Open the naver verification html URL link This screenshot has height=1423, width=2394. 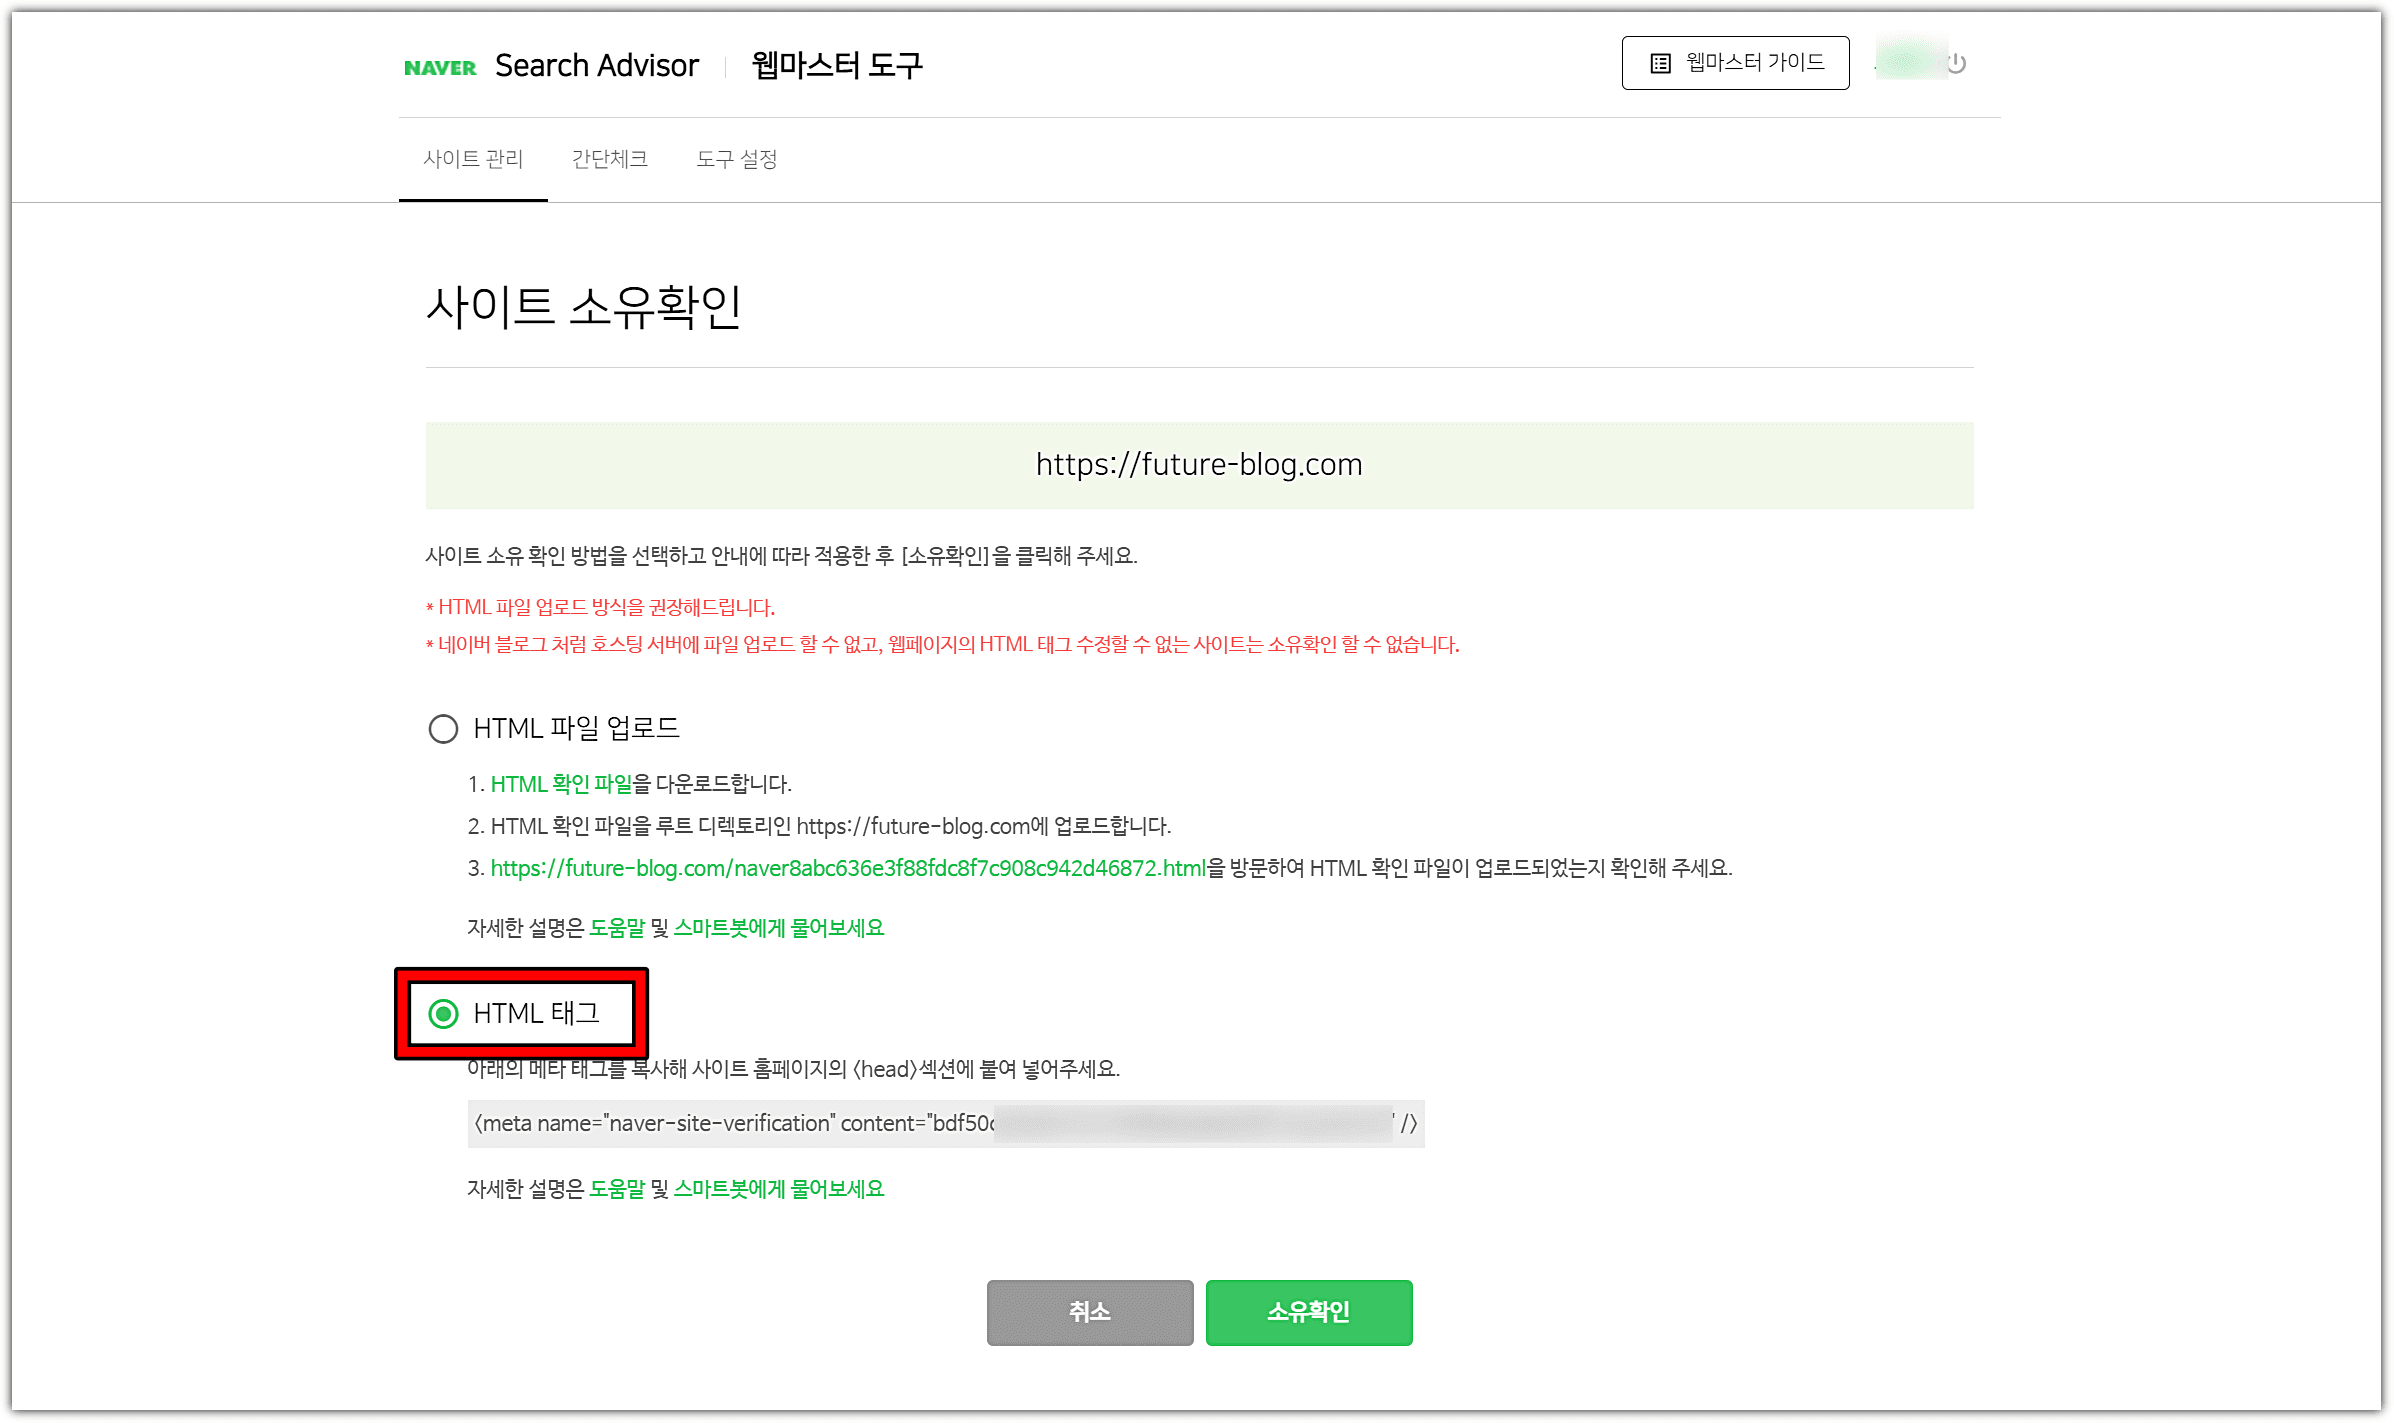(848, 868)
